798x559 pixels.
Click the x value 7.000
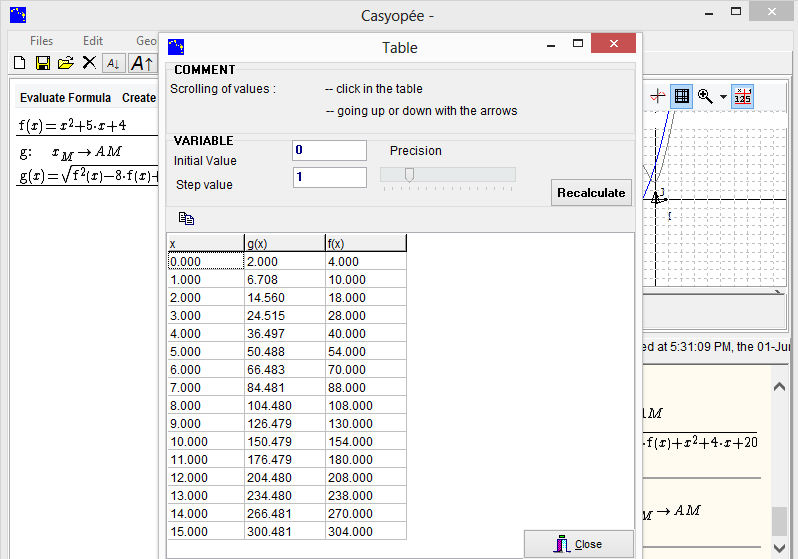click(206, 387)
